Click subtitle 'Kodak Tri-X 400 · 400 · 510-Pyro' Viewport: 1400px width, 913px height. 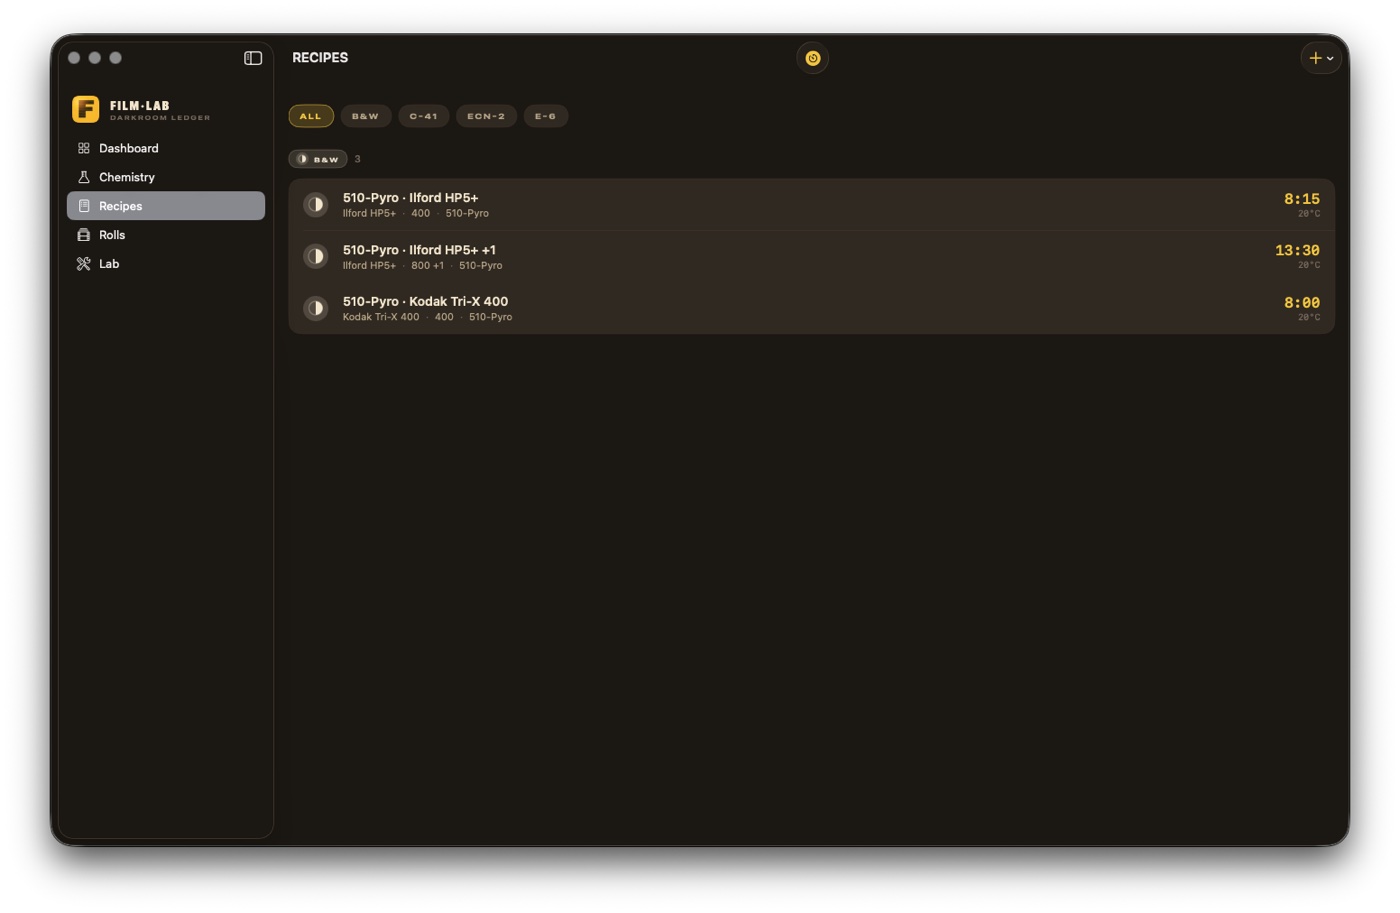pos(427,317)
